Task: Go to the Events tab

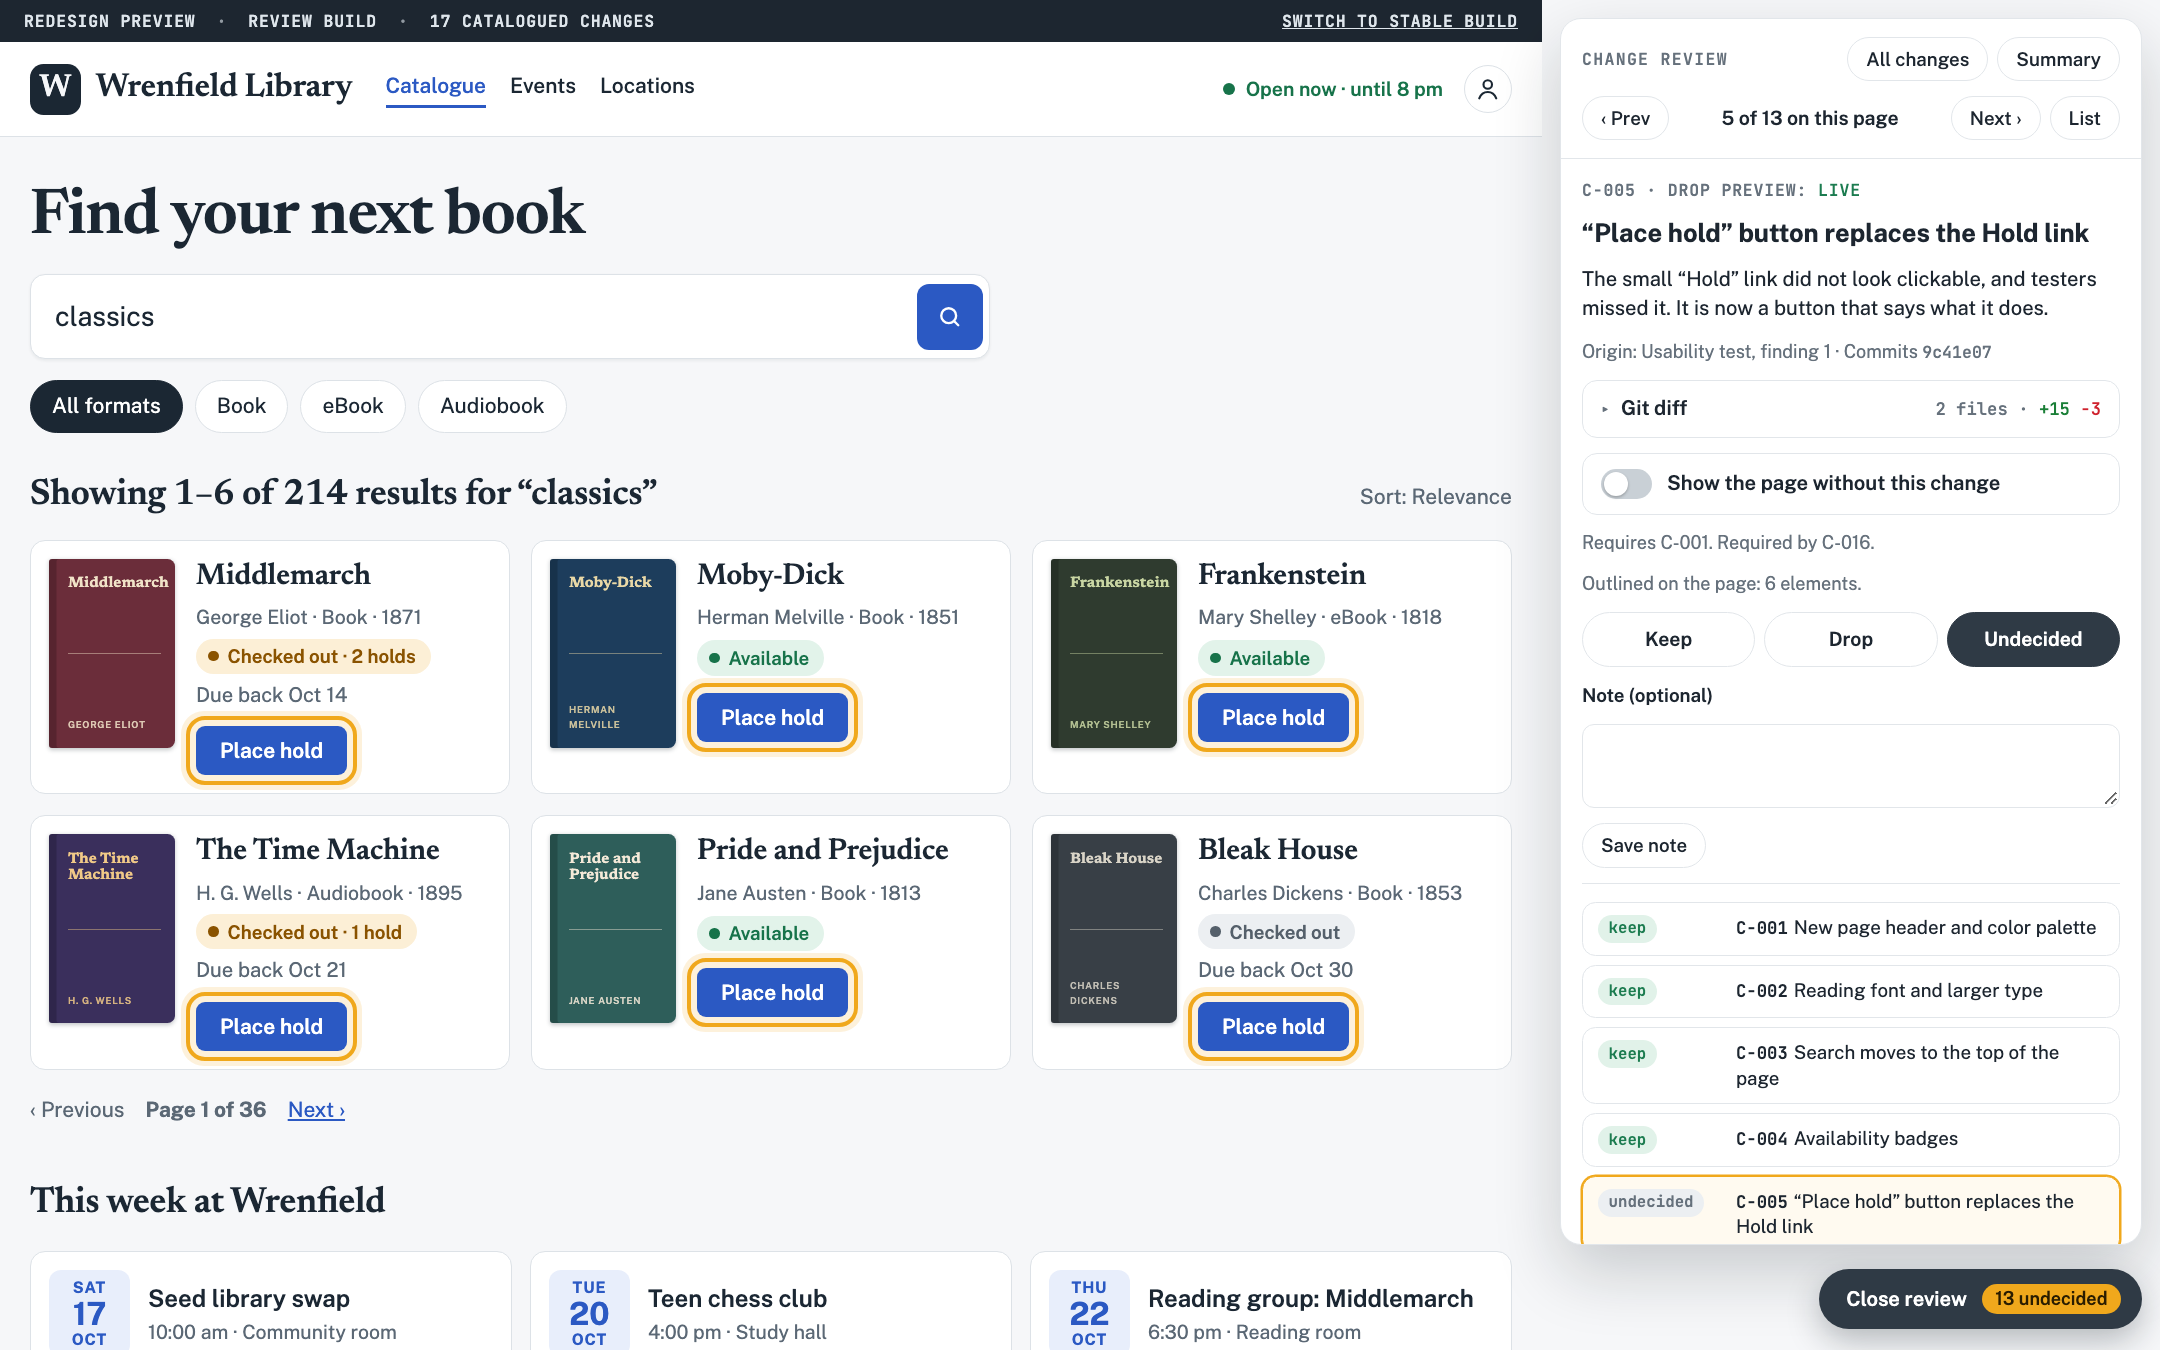Action: (x=543, y=86)
